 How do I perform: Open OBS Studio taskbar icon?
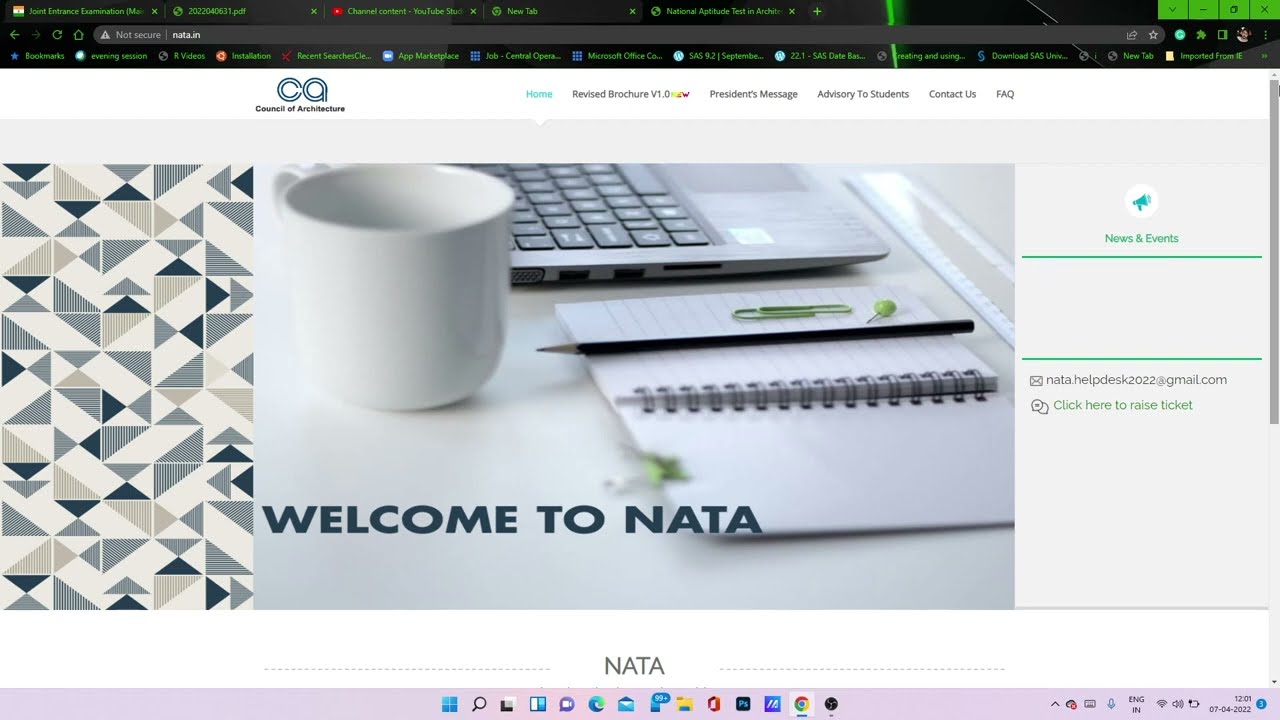tap(831, 704)
